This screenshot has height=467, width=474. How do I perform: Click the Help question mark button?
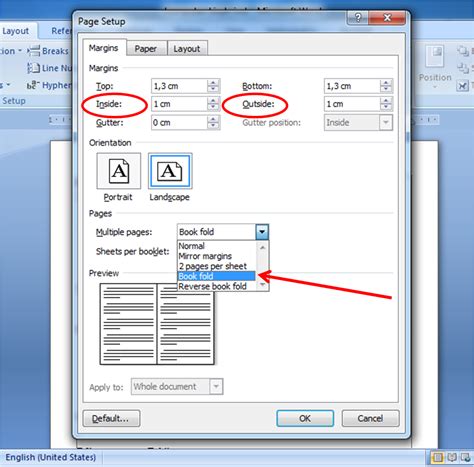pos(357,18)
